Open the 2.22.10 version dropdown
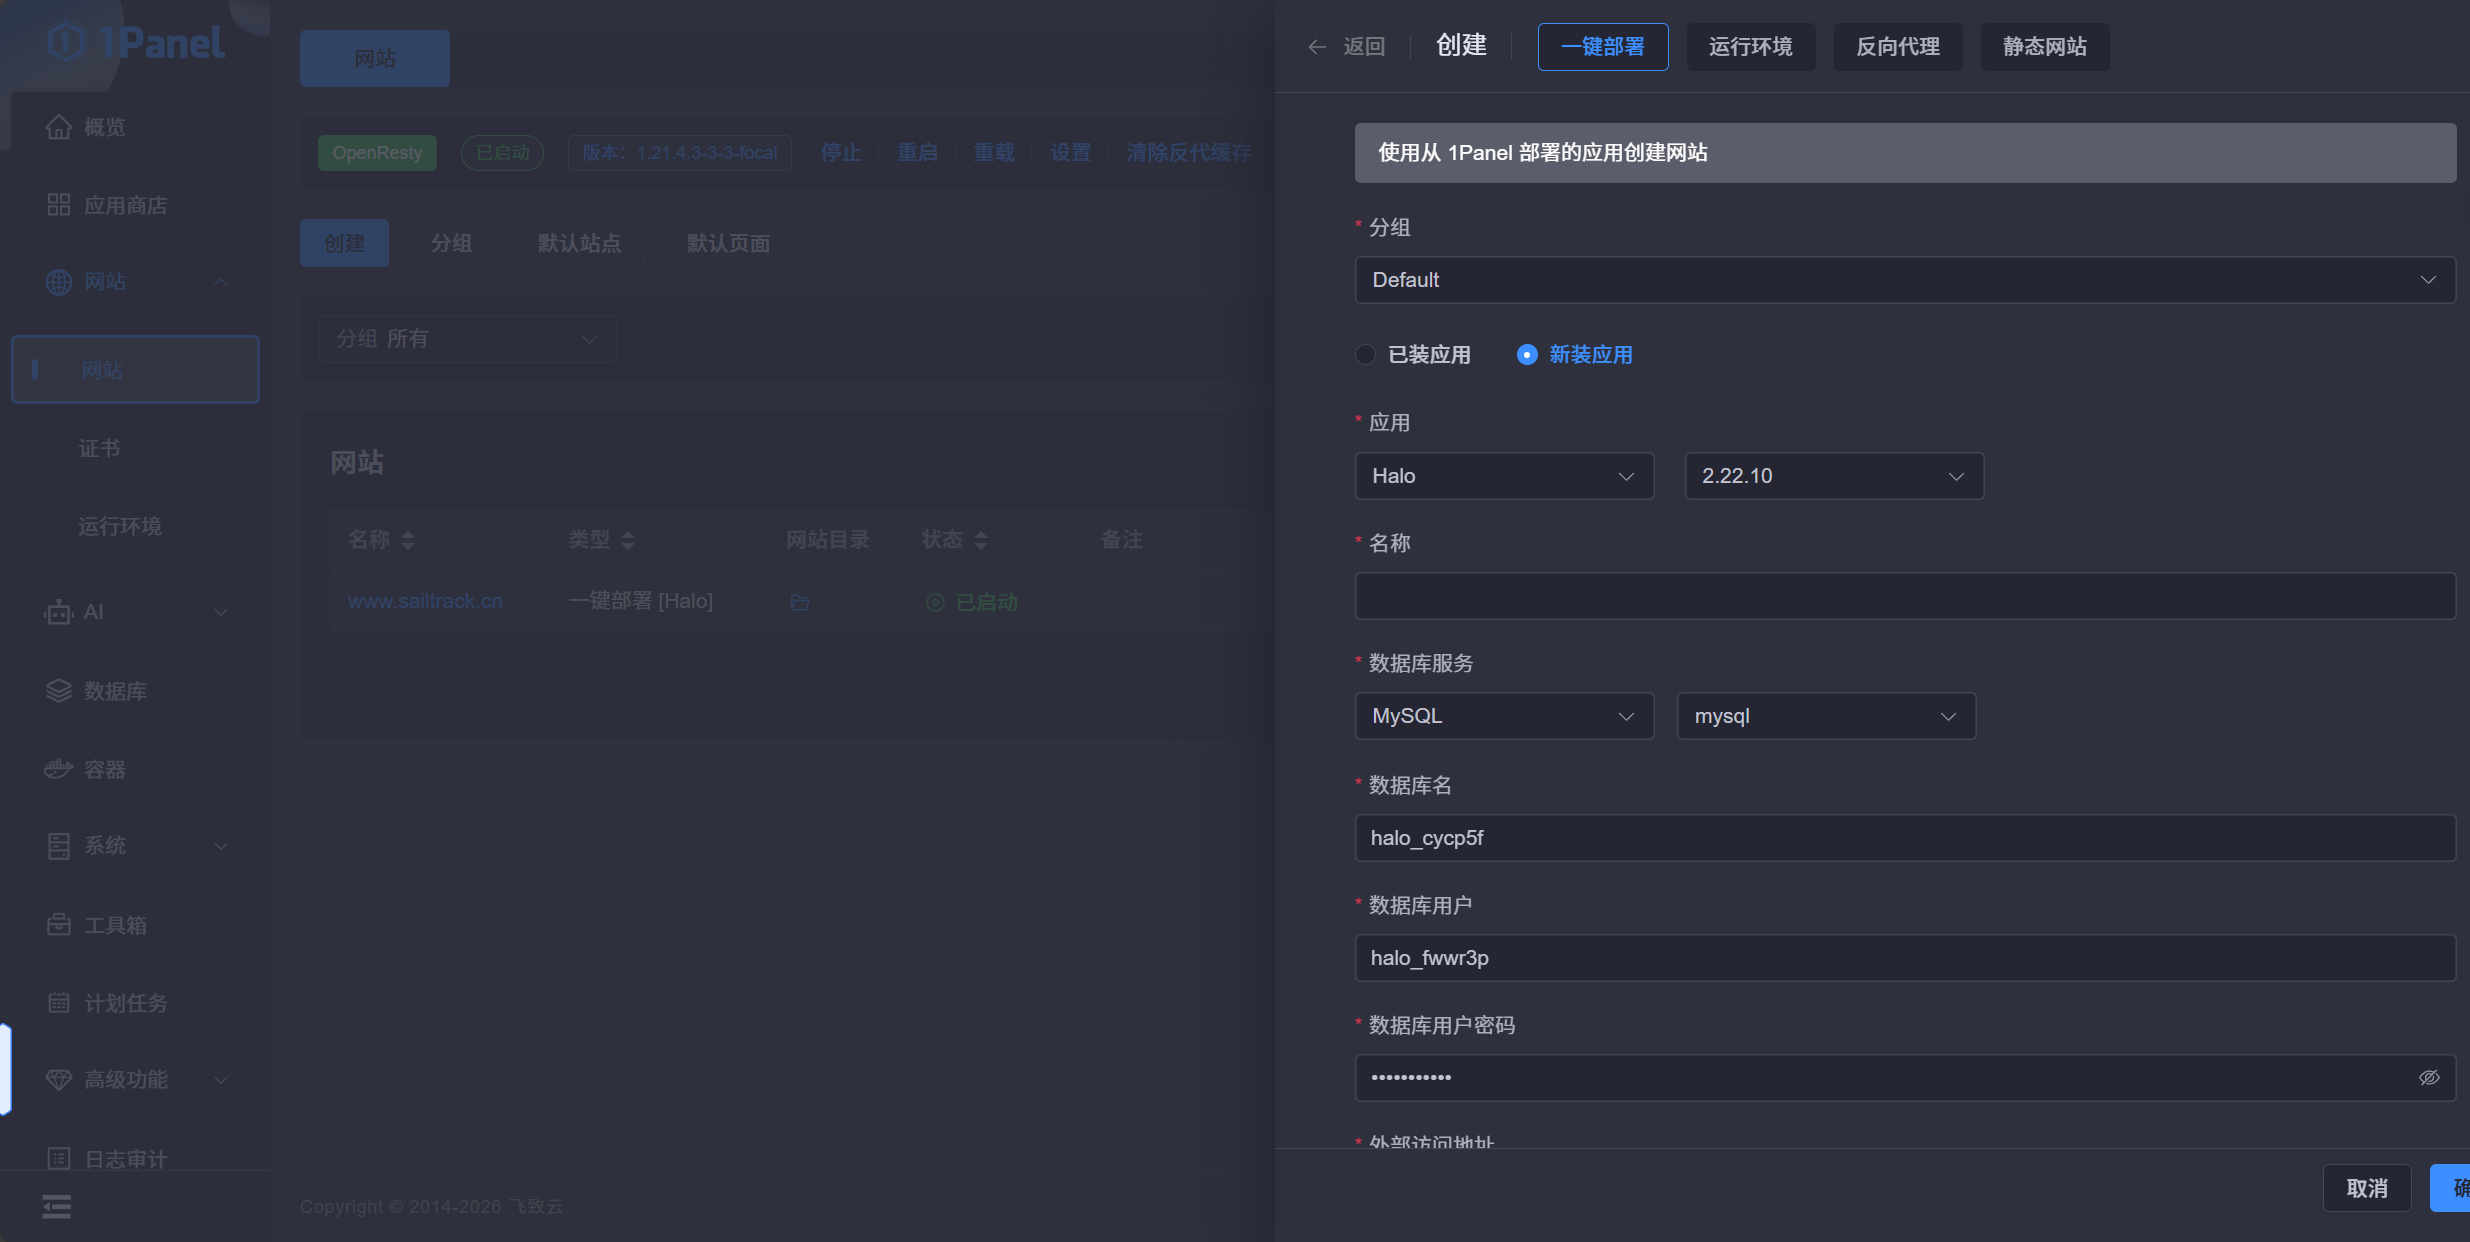The width and height of the screenshot is (2470, 1242). (1833, 476)
